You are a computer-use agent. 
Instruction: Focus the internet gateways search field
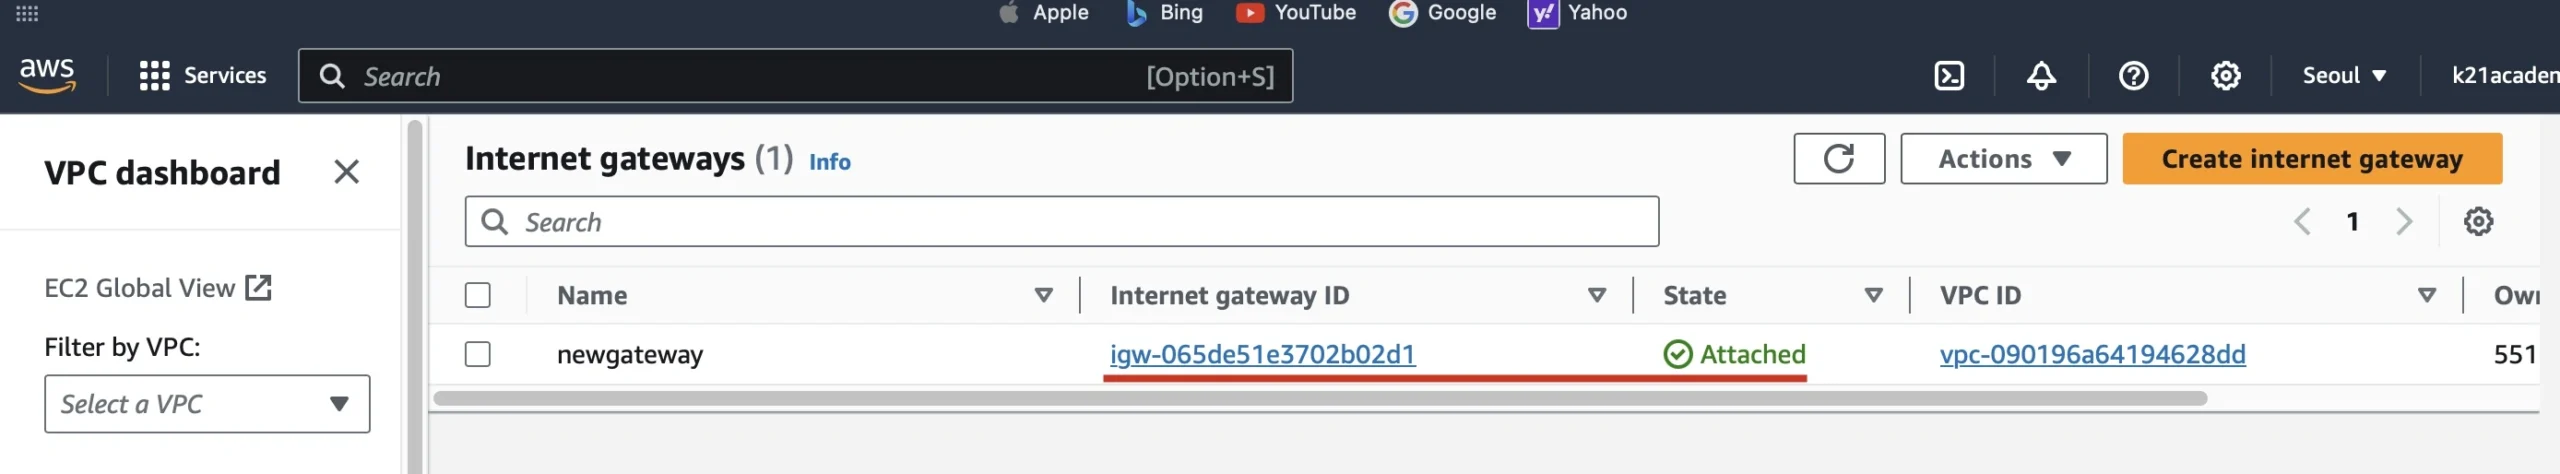(1062, 222)
